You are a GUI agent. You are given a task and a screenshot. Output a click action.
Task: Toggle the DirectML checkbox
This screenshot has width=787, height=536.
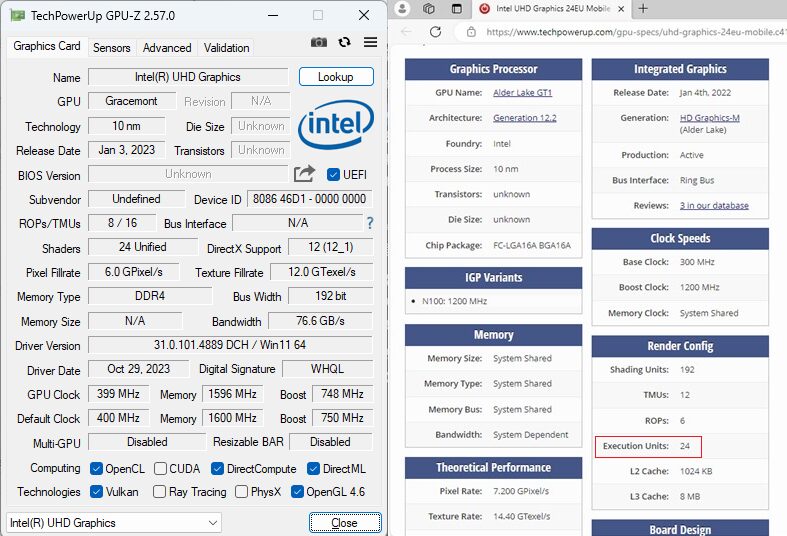tap(313, 468)
